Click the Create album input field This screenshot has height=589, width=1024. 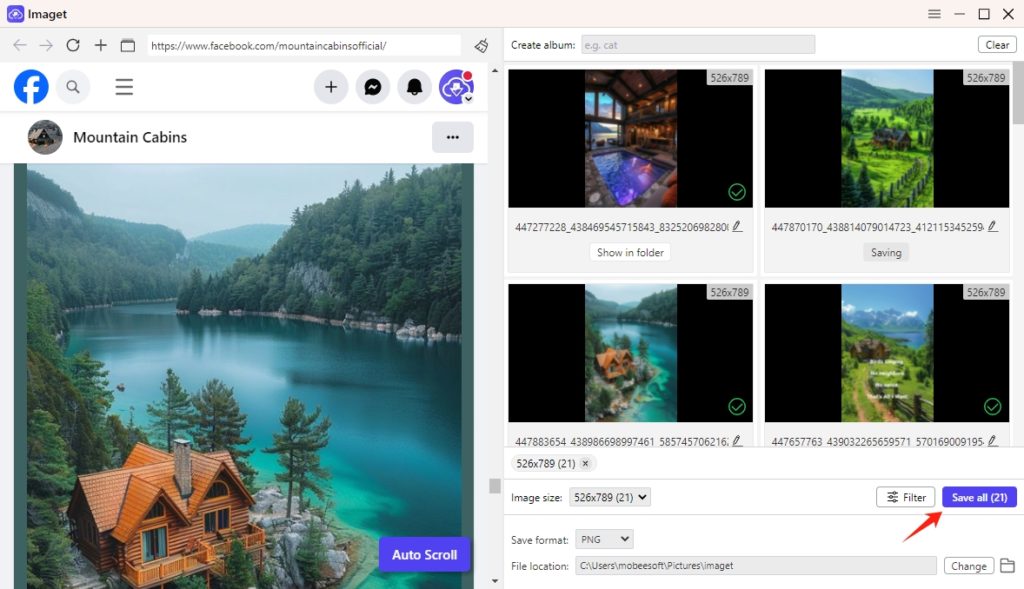[698, 43]
